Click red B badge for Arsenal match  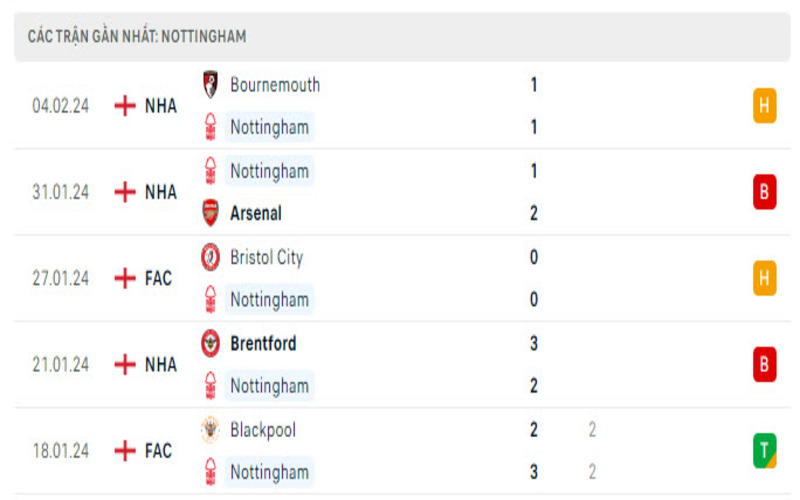pyautogui.click(x=765, y=192)
